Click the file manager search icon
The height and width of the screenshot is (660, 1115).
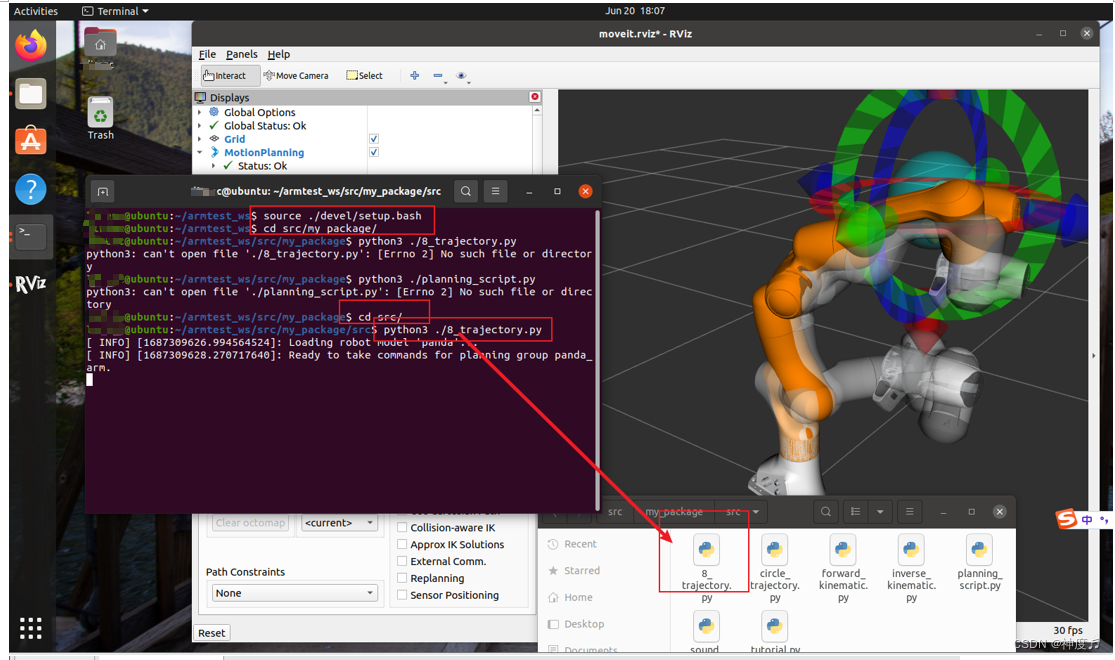pyautogui.click(x=826, y=511)
